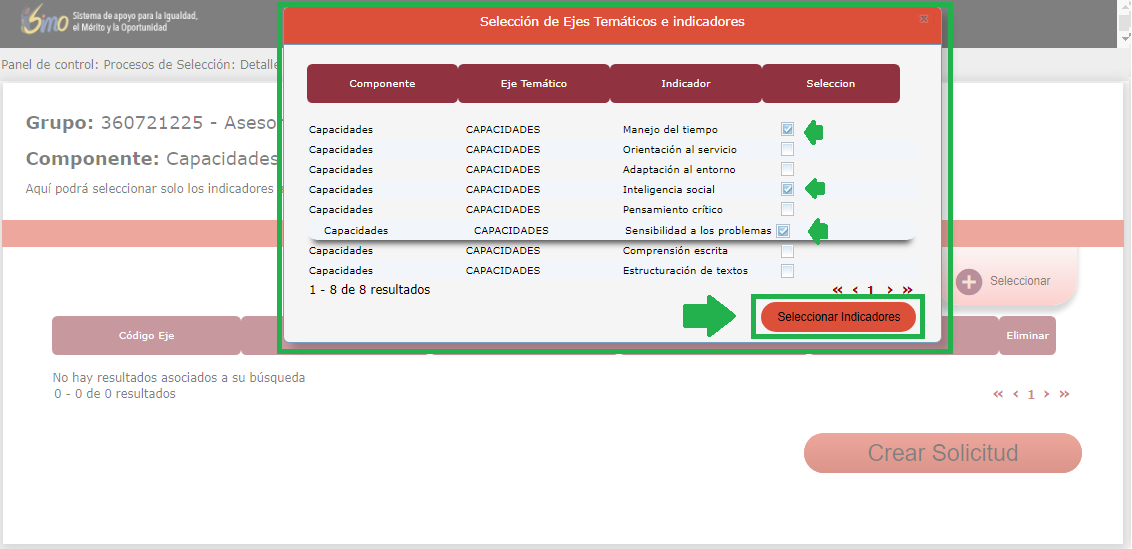
Task: Click the plus icon beside Seleccionar
Action: click(969, 282)
